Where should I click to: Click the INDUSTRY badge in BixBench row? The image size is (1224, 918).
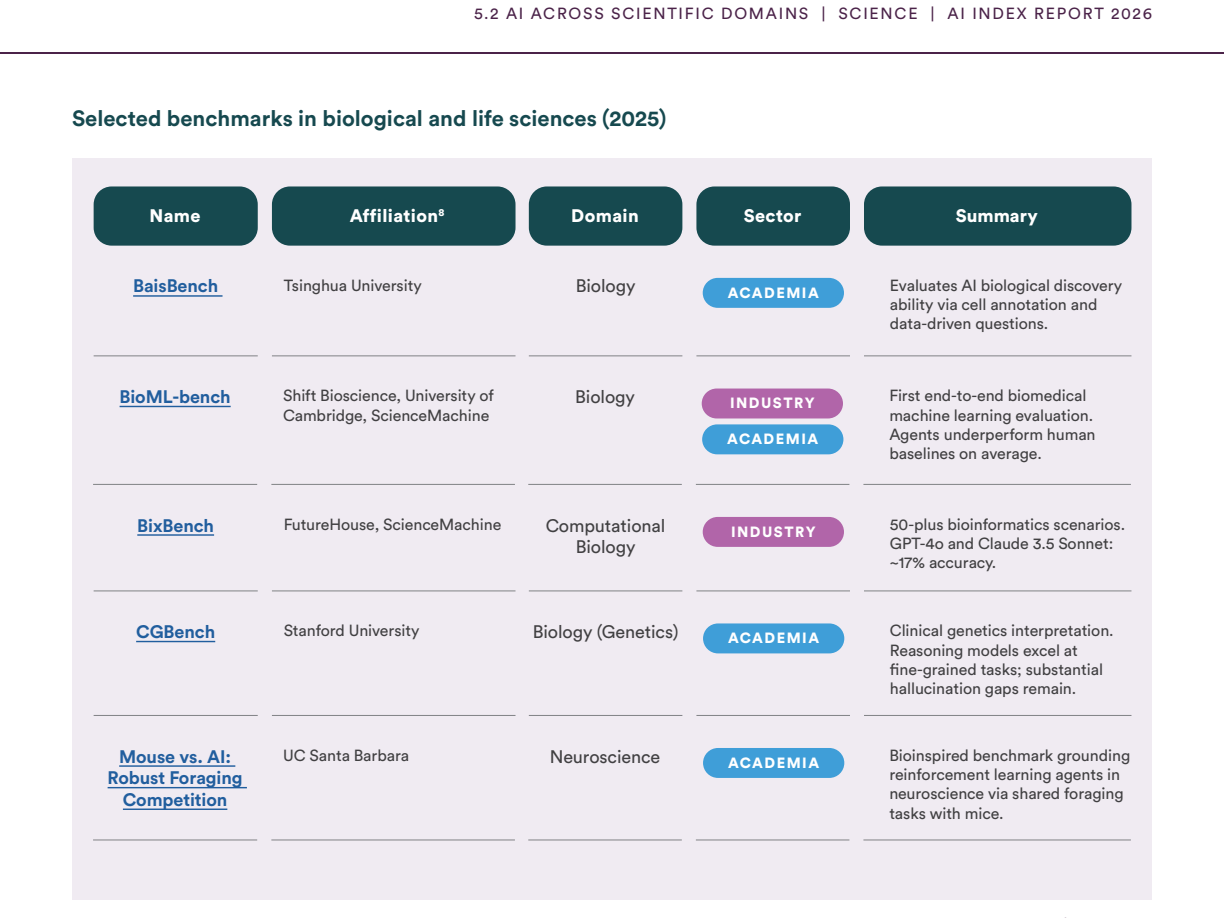pyautogui.click(x=773, y=532)
